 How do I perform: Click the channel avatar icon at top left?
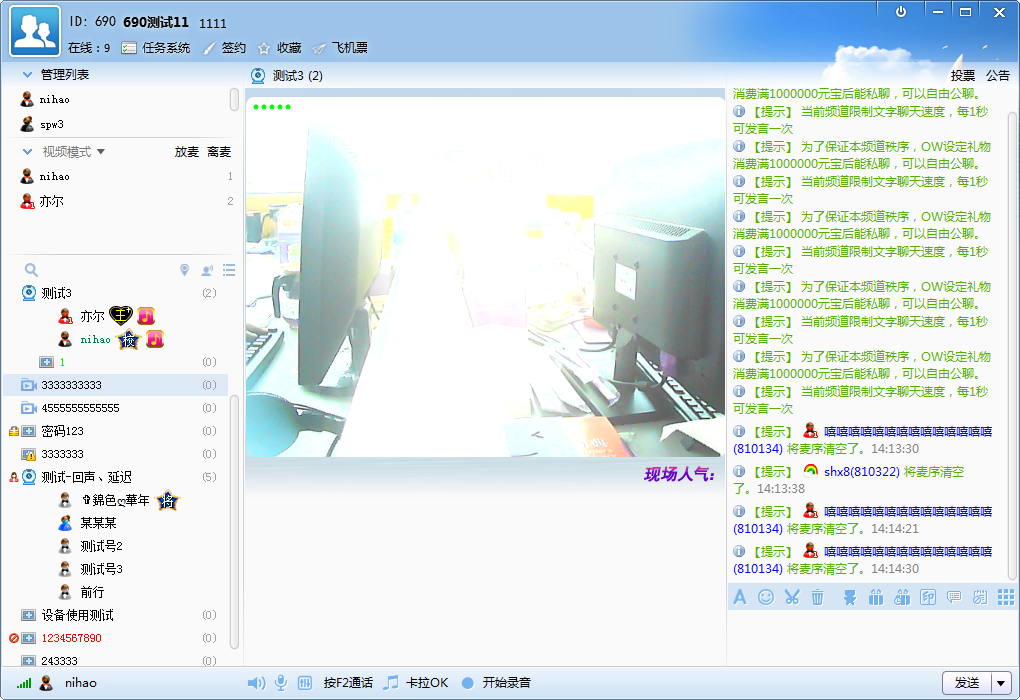point(35,31)
